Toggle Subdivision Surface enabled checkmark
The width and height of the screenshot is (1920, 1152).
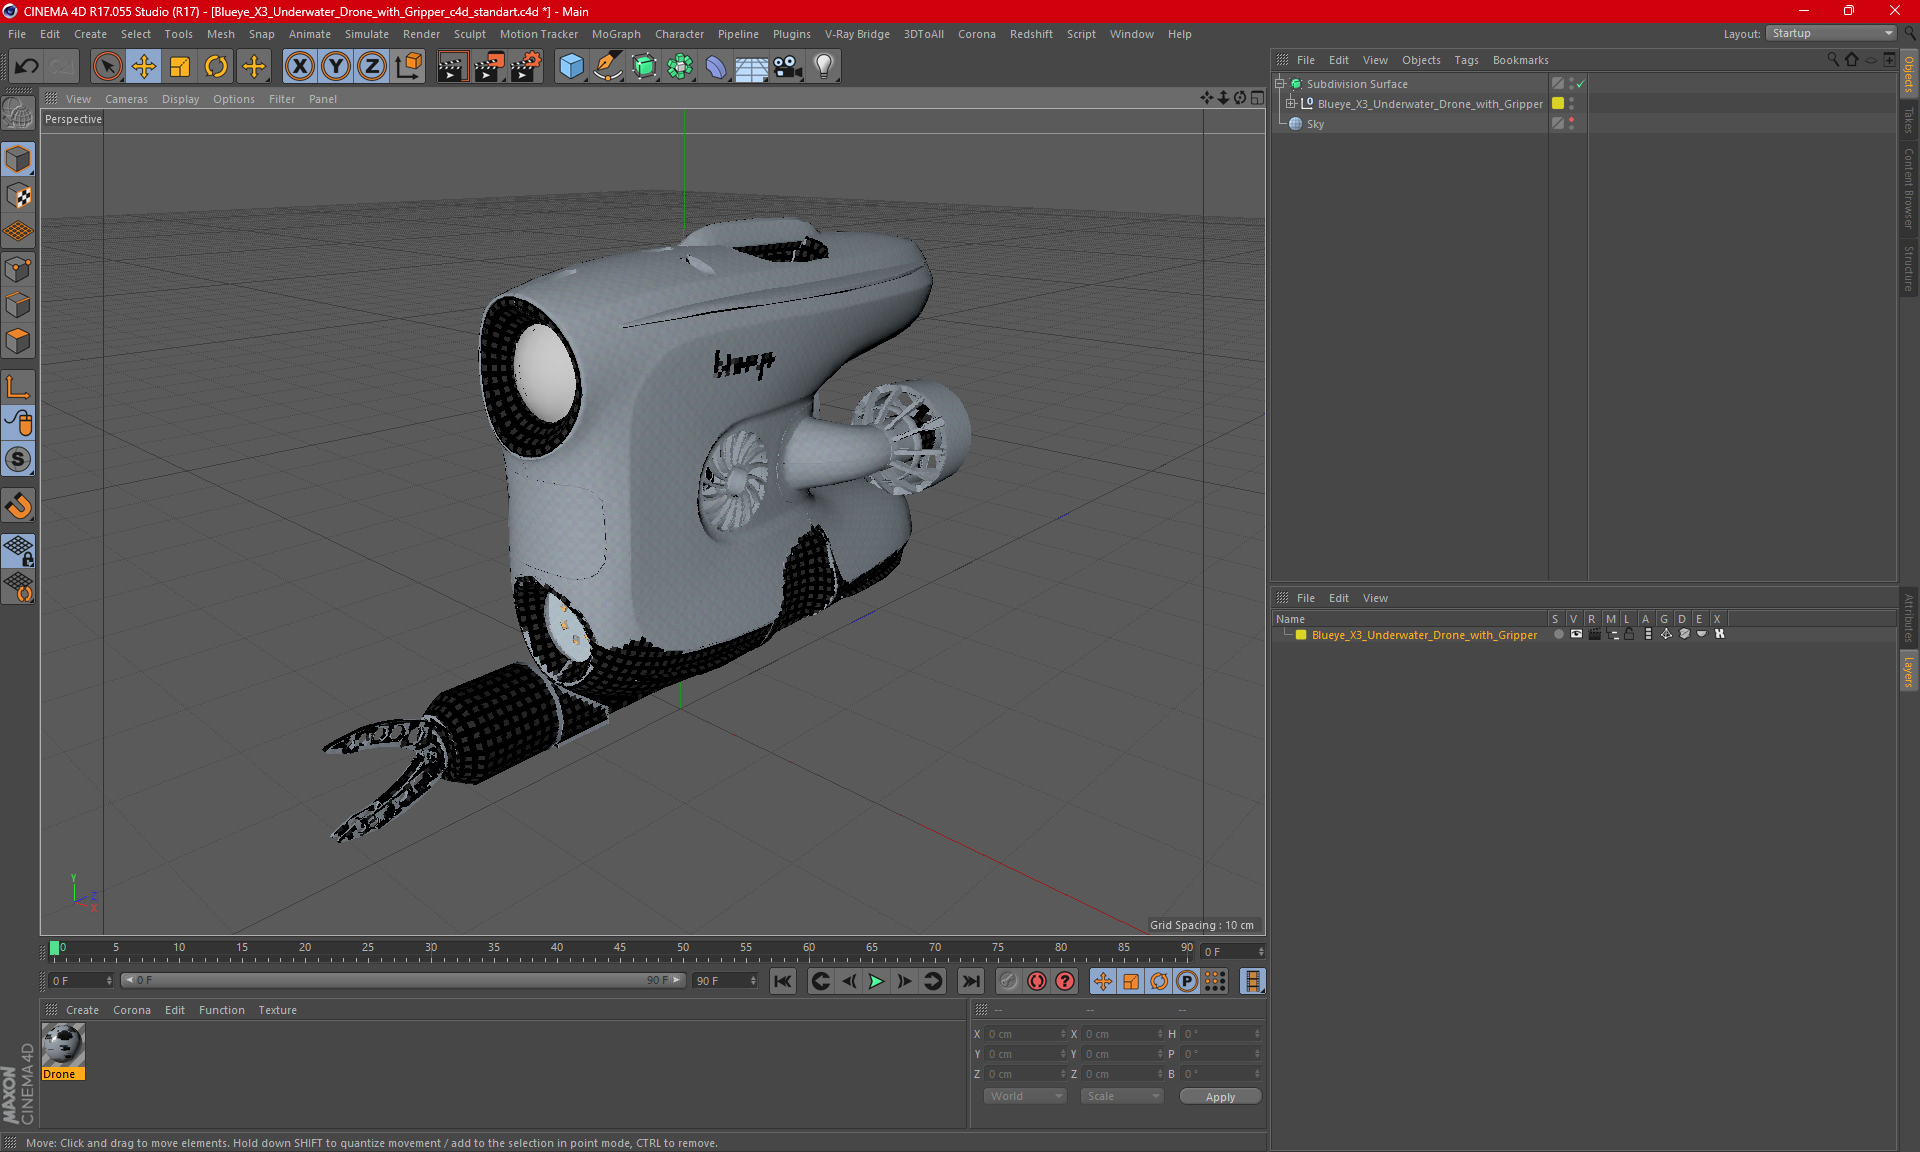coord(1580,84)
